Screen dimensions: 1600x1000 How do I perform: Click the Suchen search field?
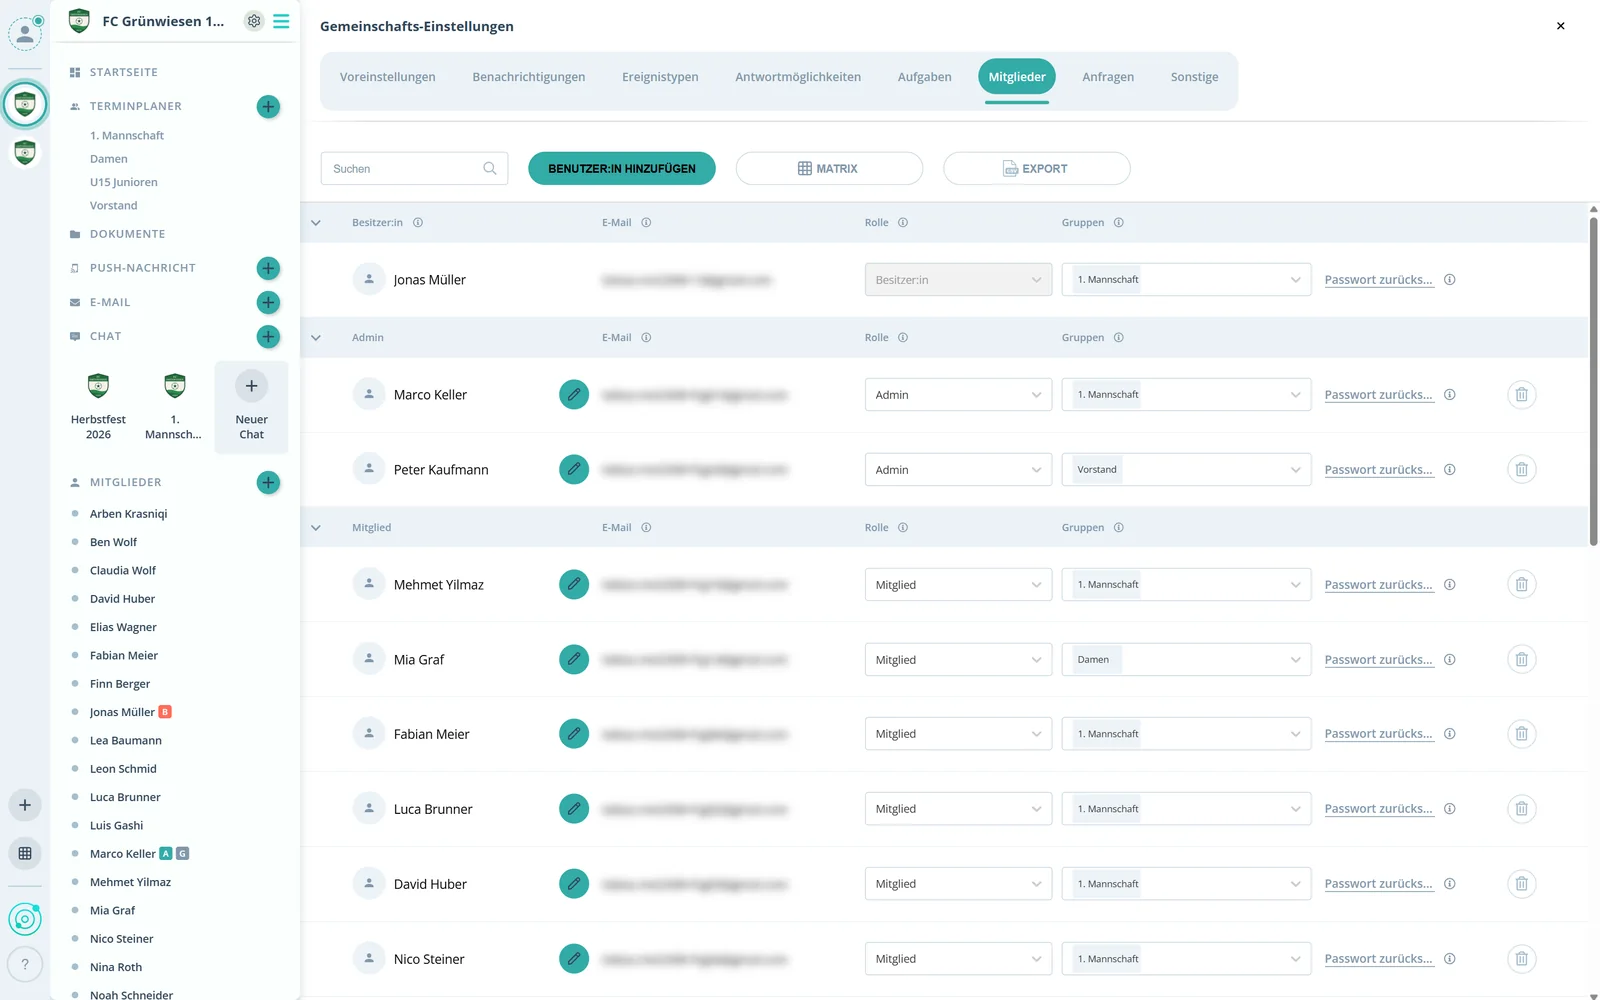[414, 169]
